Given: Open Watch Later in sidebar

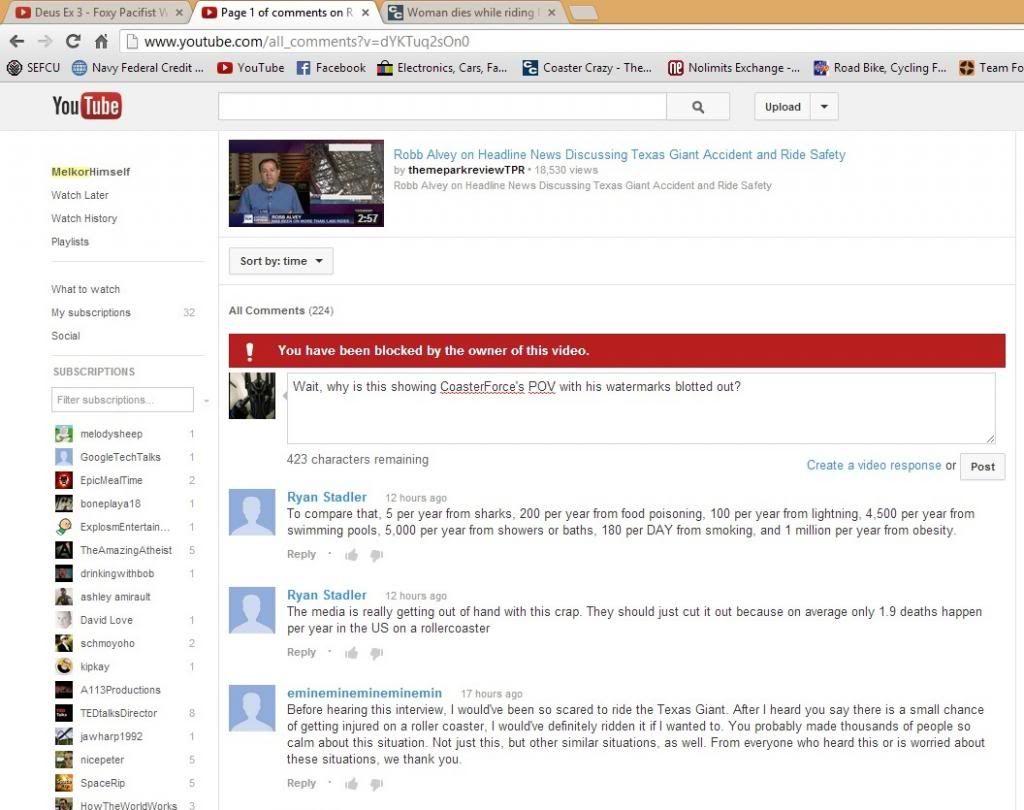Looking at the screenshot, I should point(80,195).
